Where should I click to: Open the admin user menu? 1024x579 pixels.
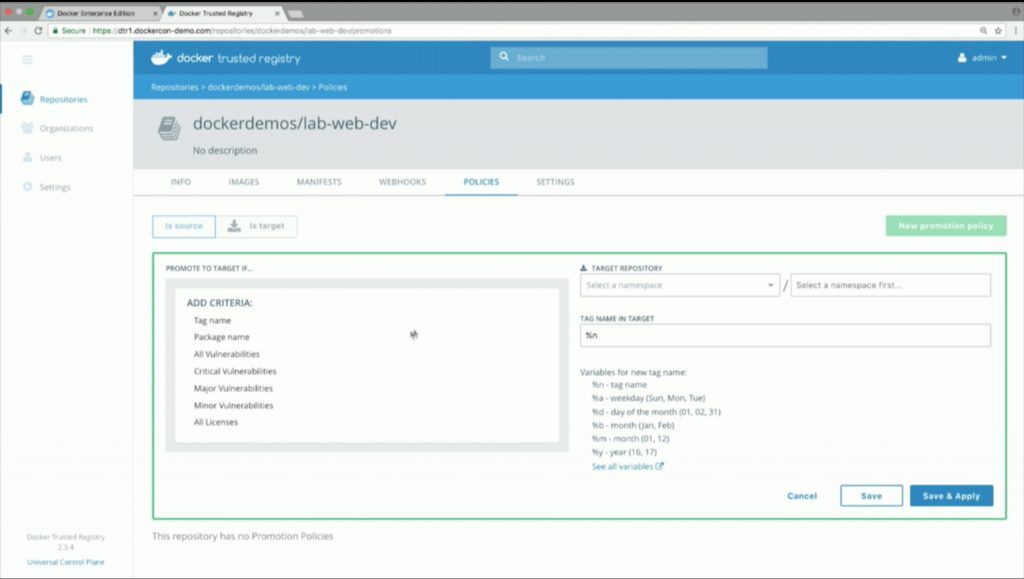[x=982, y=57]
